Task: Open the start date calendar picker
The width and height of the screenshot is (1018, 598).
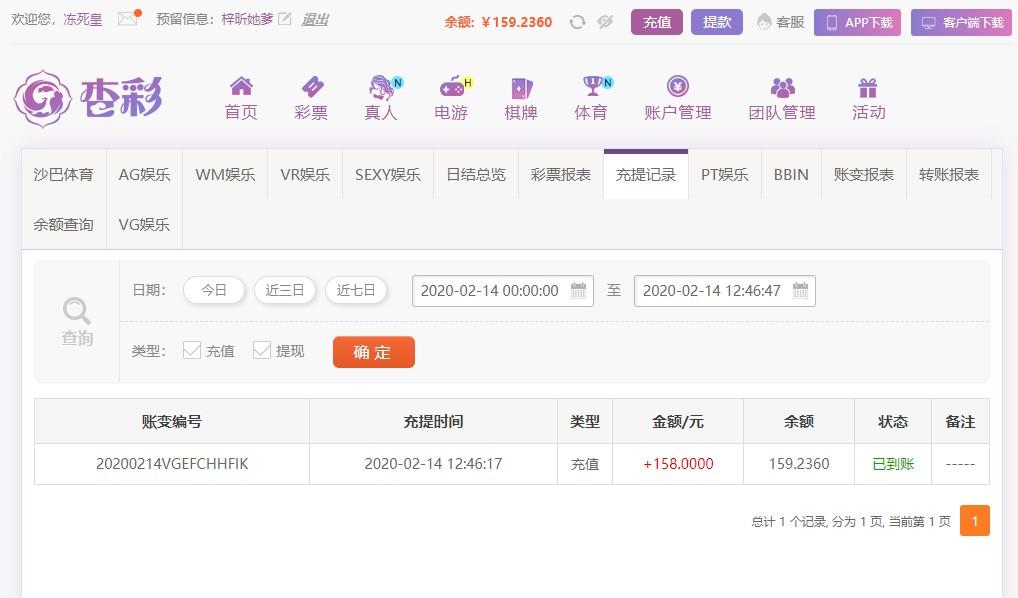Action: 578,290
